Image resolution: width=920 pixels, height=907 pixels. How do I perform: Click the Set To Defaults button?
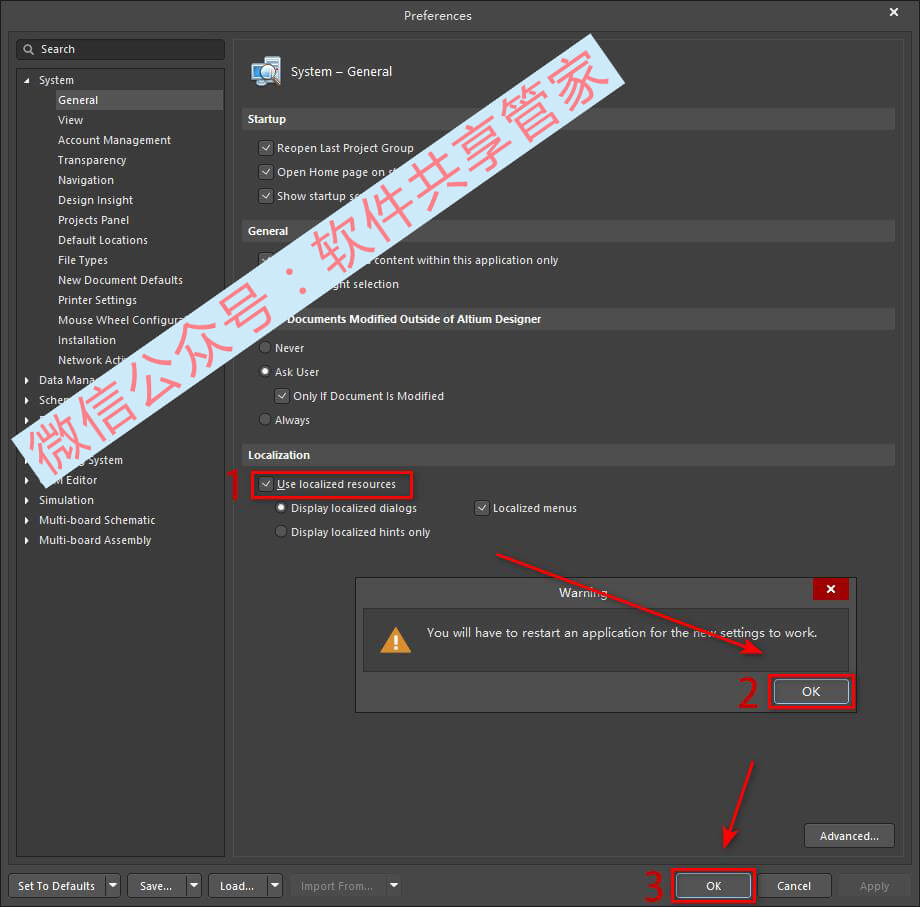pos(57,885)
